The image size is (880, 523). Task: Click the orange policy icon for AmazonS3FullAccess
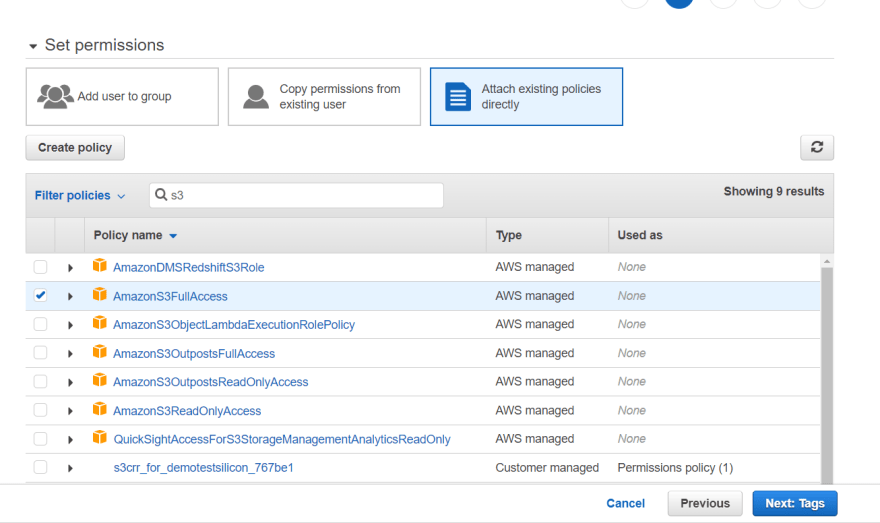[x=100, y=294]
